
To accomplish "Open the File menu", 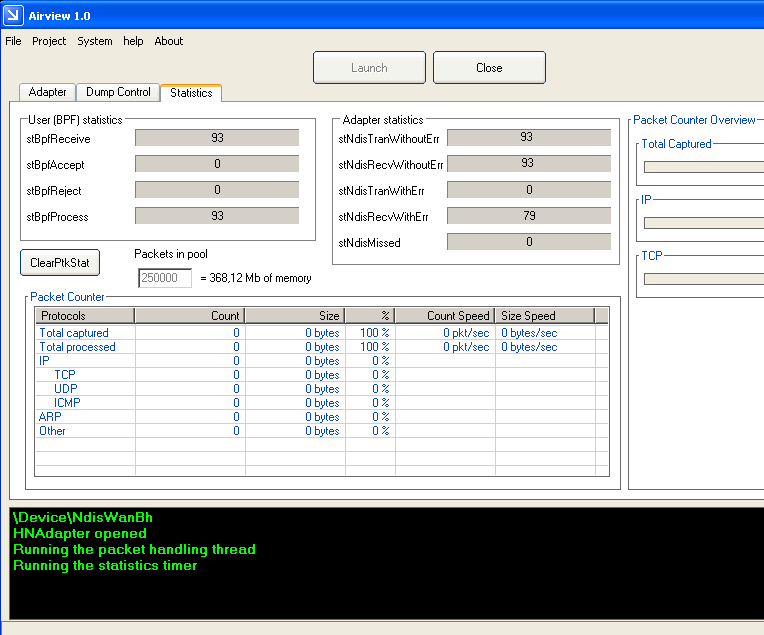I will [x=13, y=41].
